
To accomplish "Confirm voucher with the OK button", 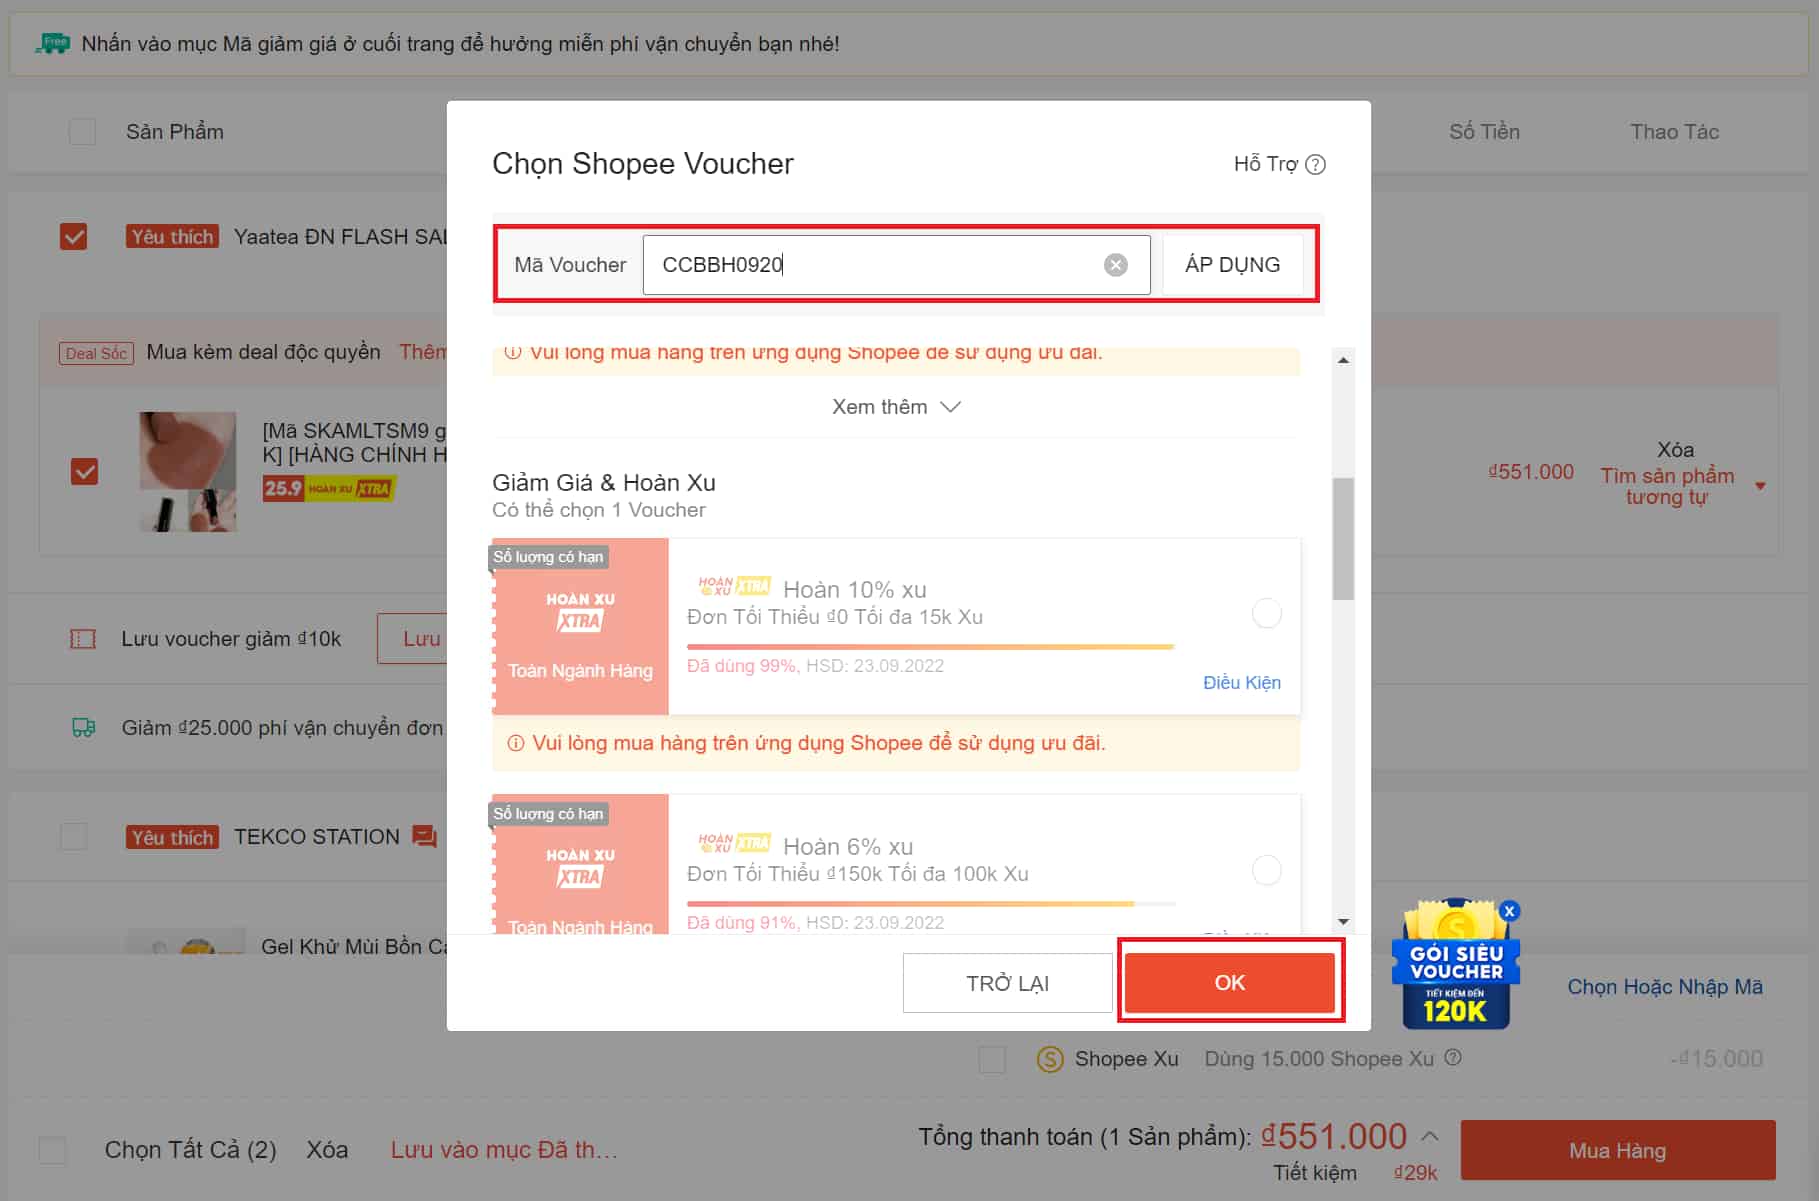I will [x=1229, y=983].
